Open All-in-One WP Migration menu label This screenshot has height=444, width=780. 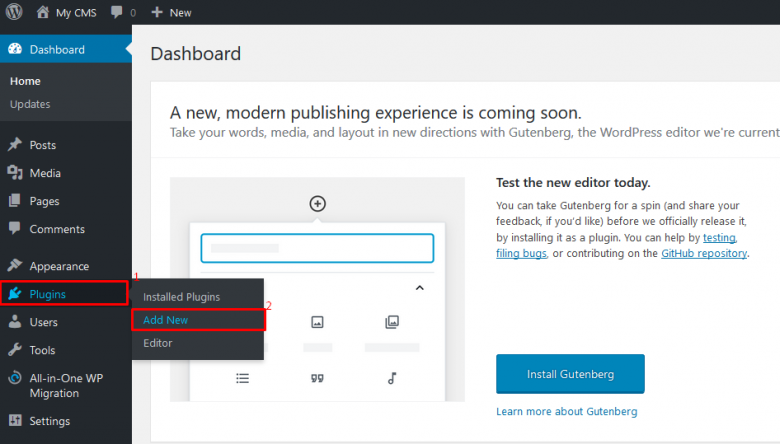(x=66, y=385)
